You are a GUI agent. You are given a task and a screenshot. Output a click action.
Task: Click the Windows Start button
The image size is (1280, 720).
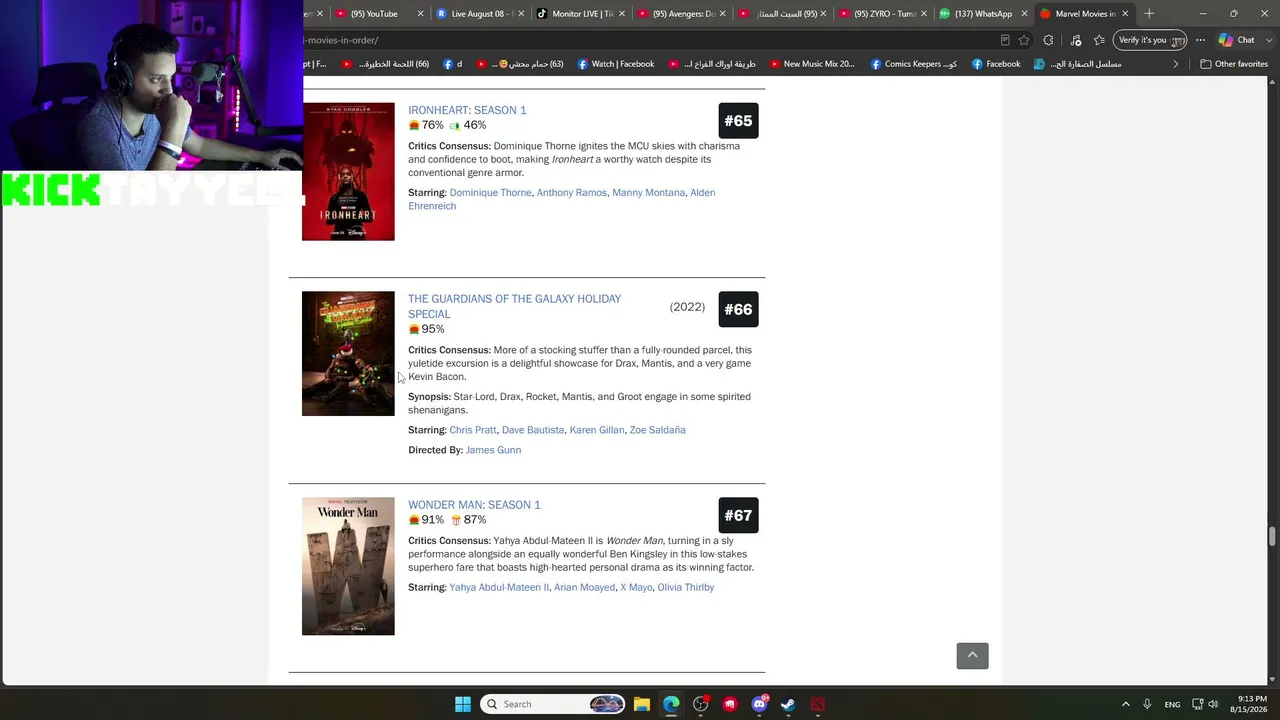pyautogui.click(x=463, y=704)
